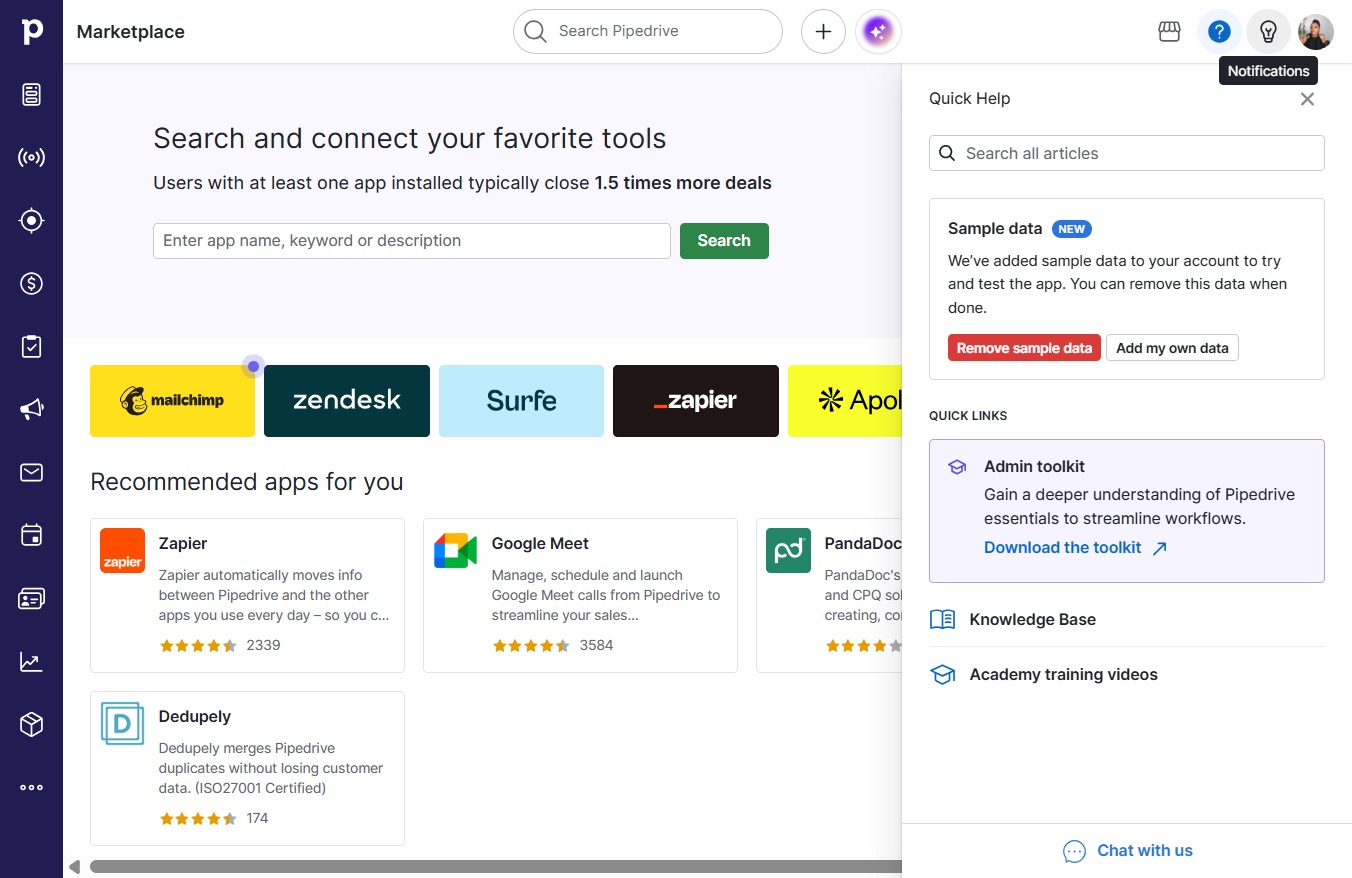
Task: Click the Admin toolkit heading
Action: (x=1034, y=467)
